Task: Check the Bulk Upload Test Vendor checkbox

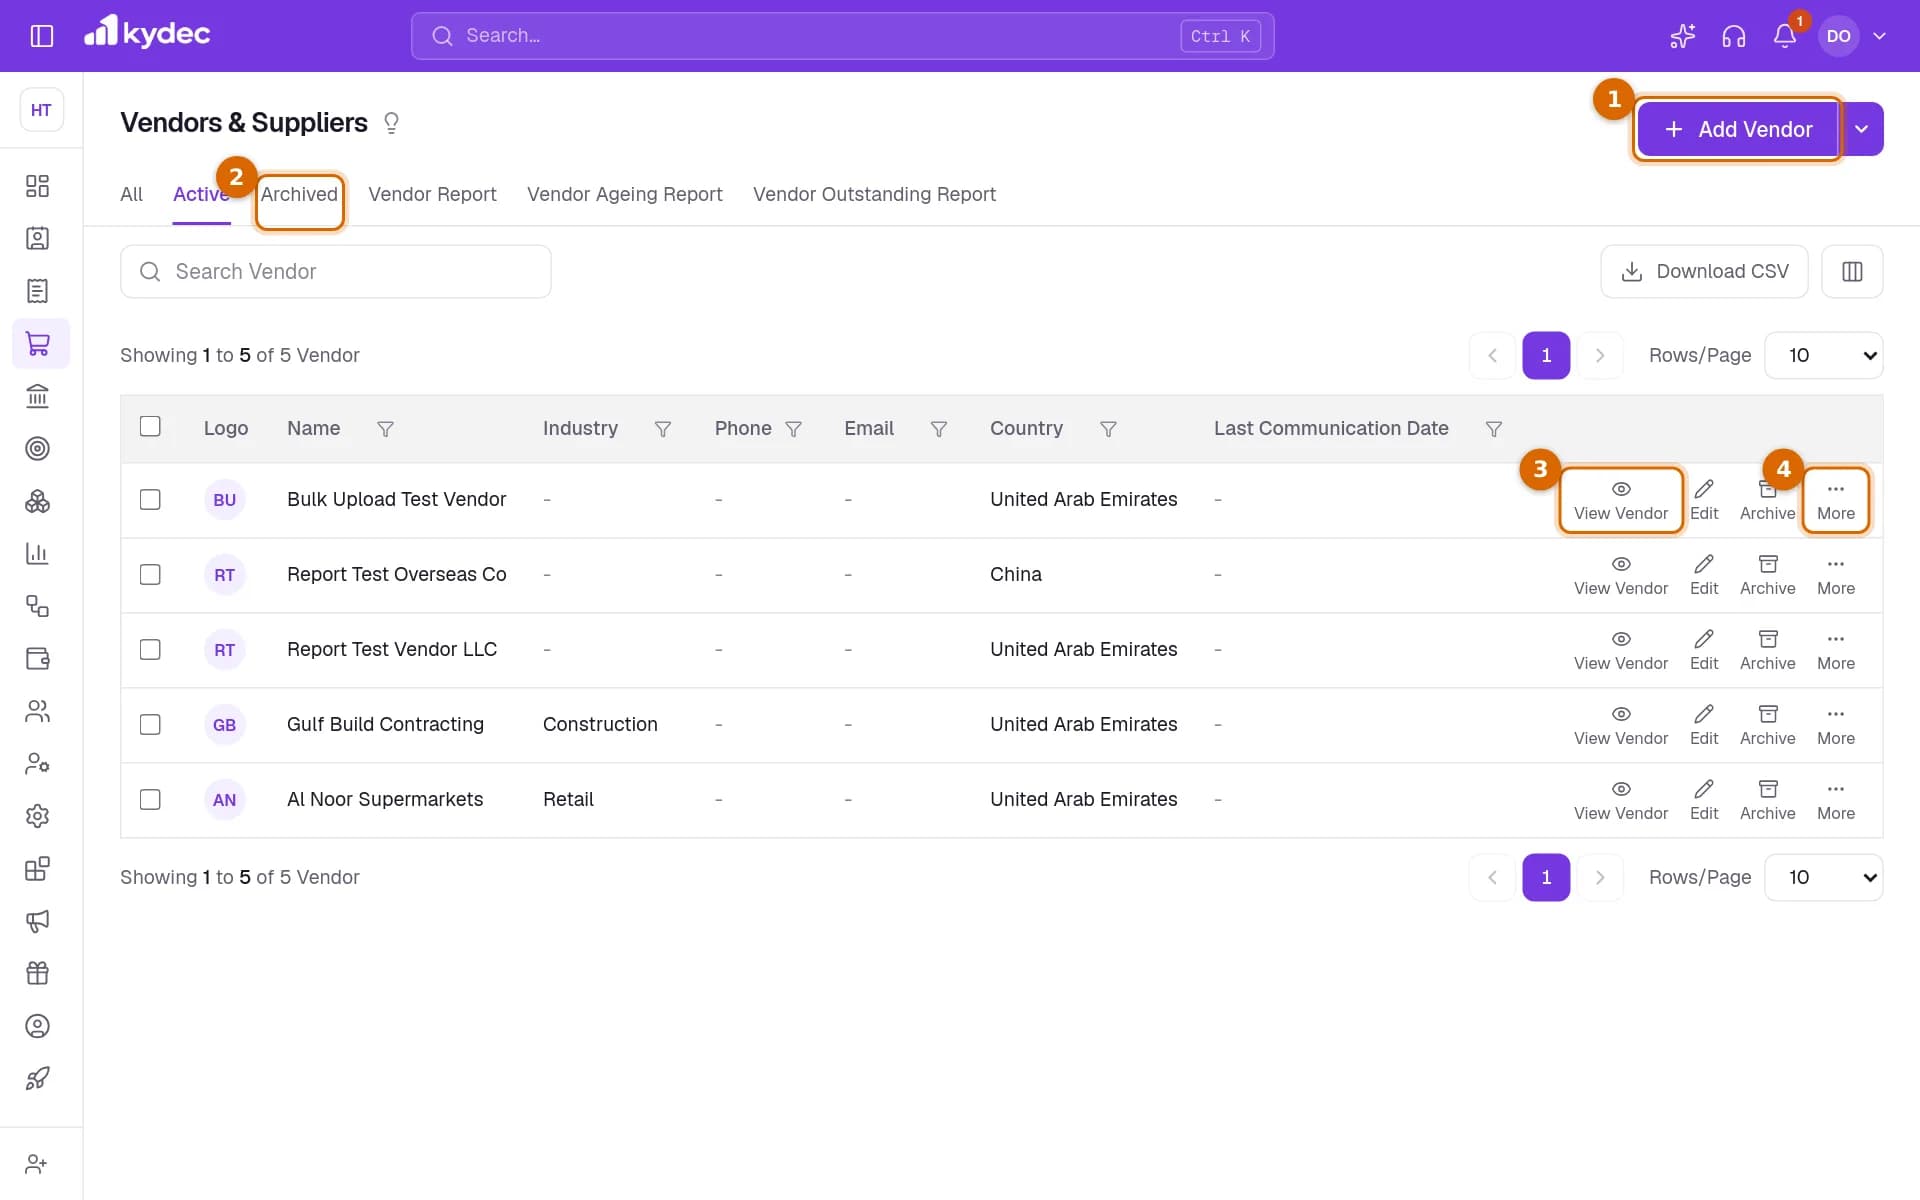Action: [150, 499]
